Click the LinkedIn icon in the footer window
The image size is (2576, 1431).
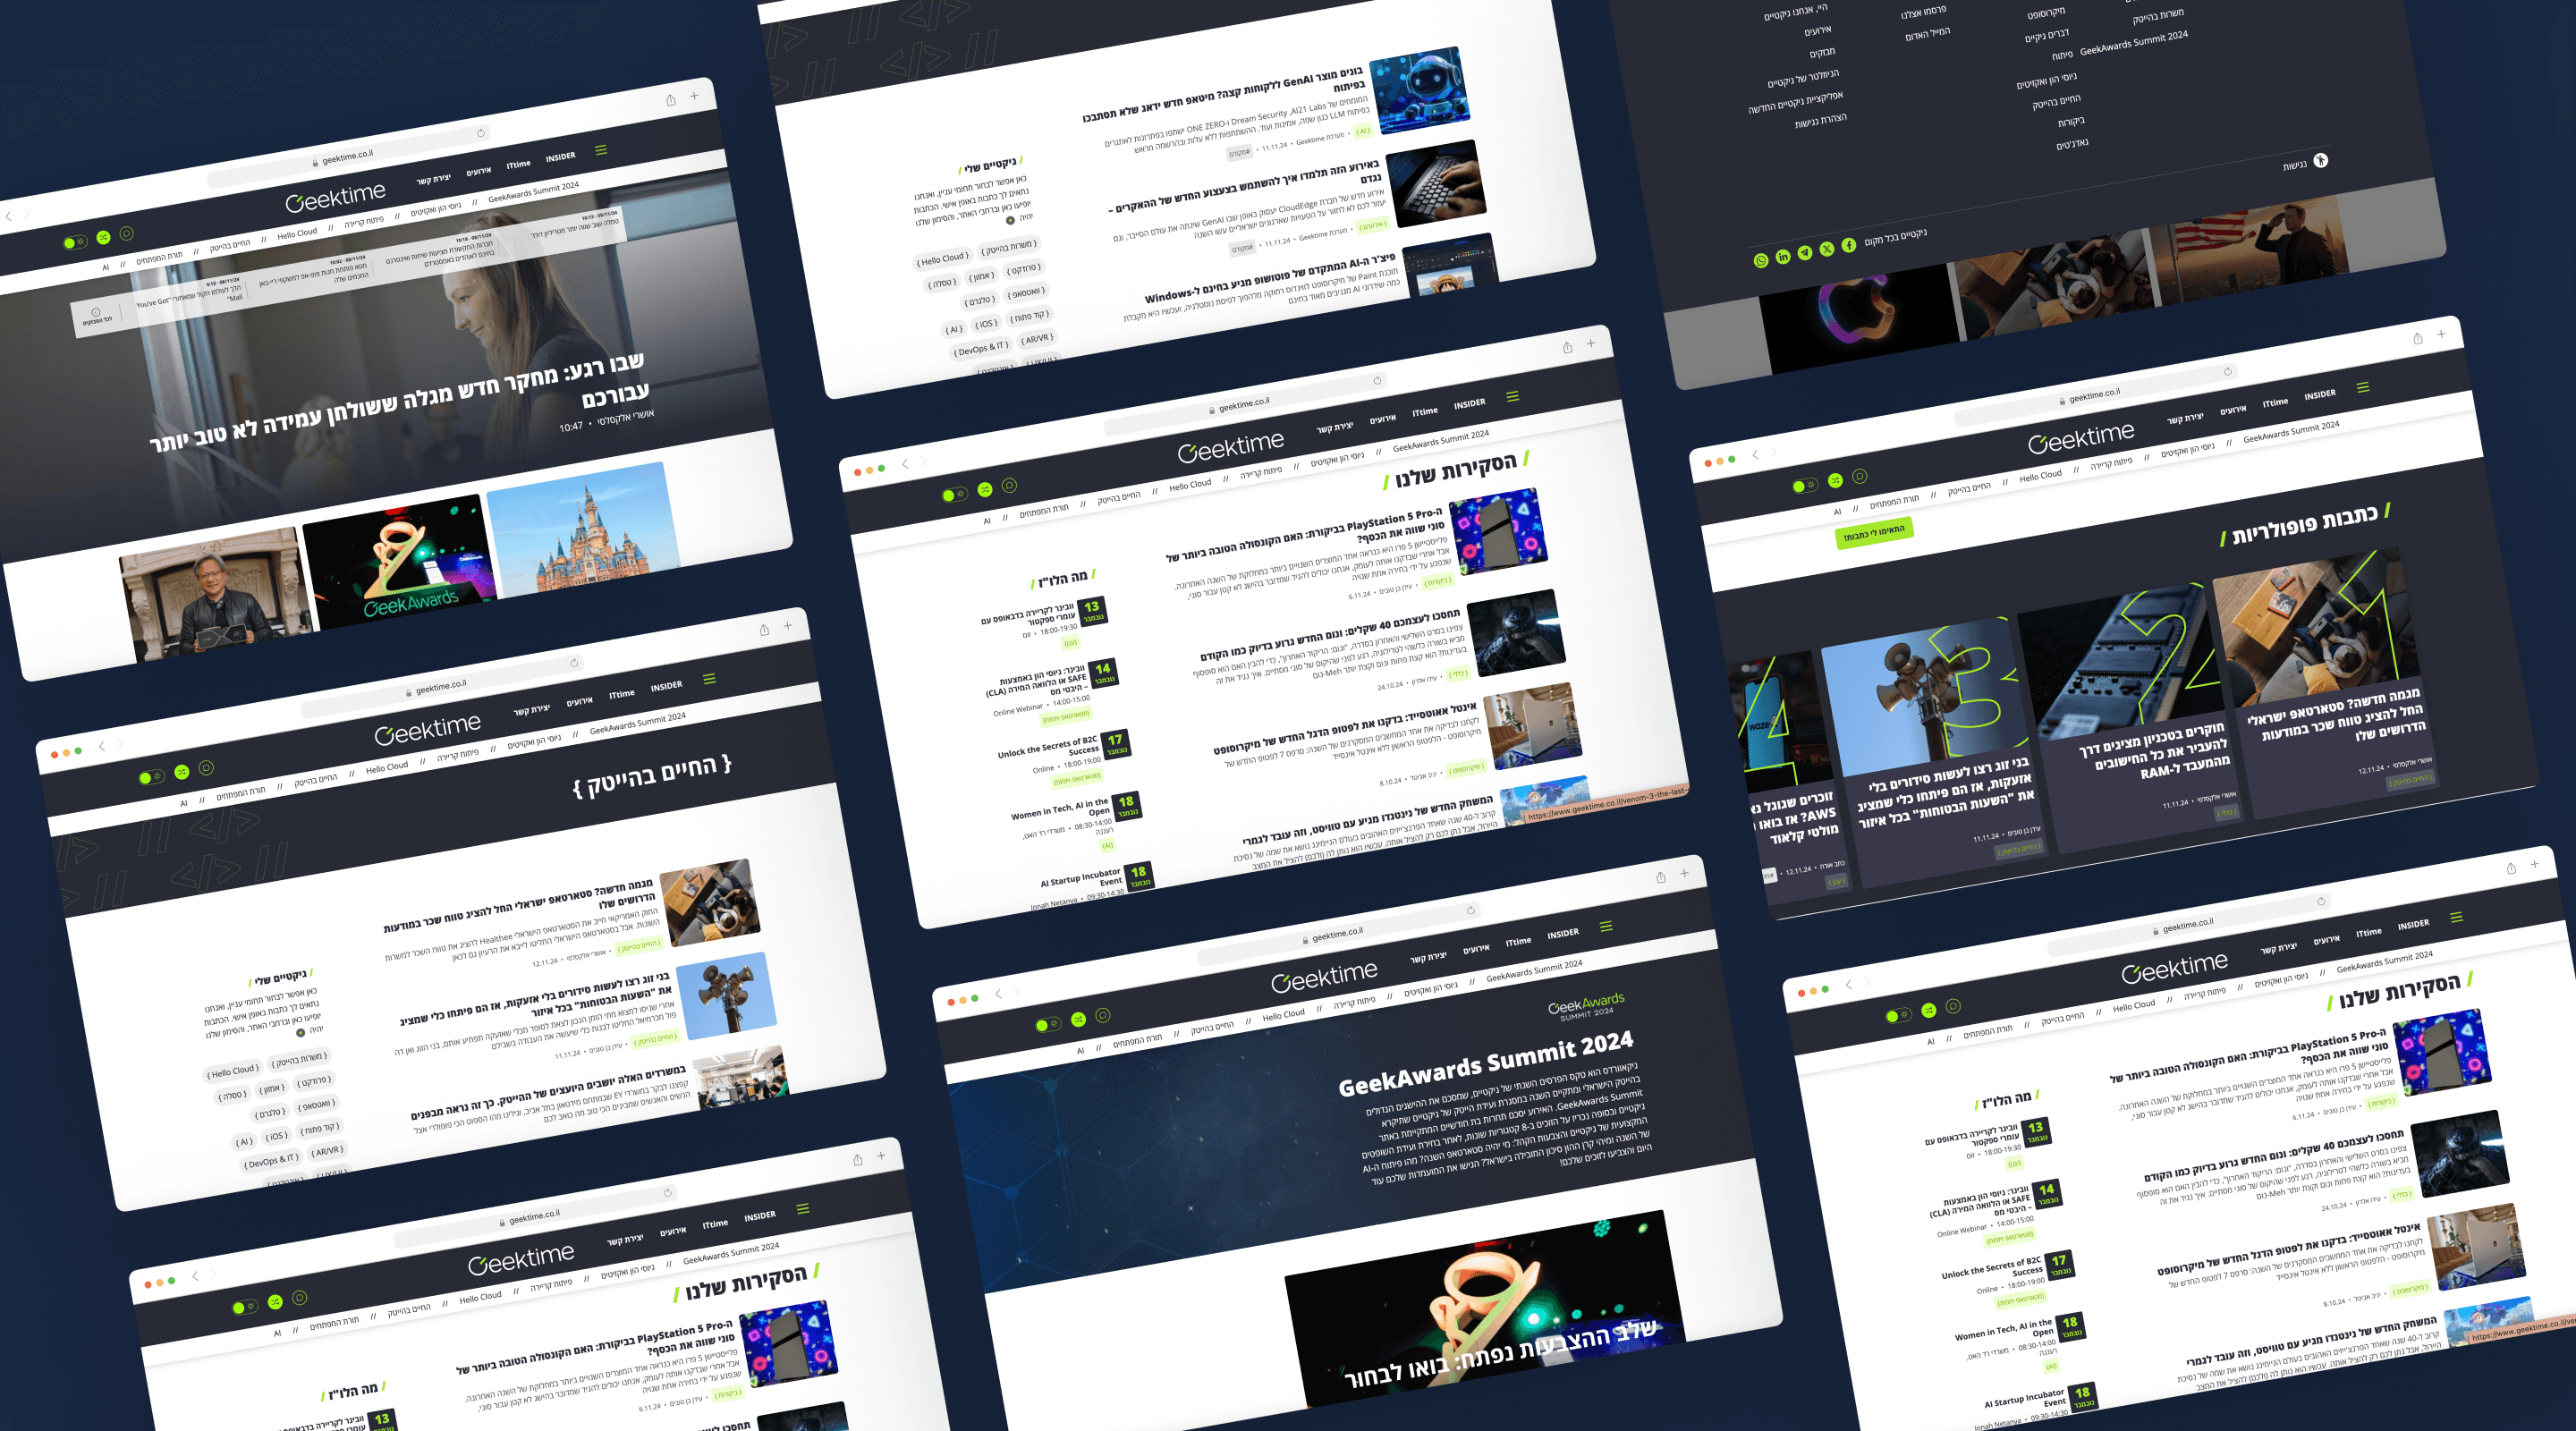1783,257
